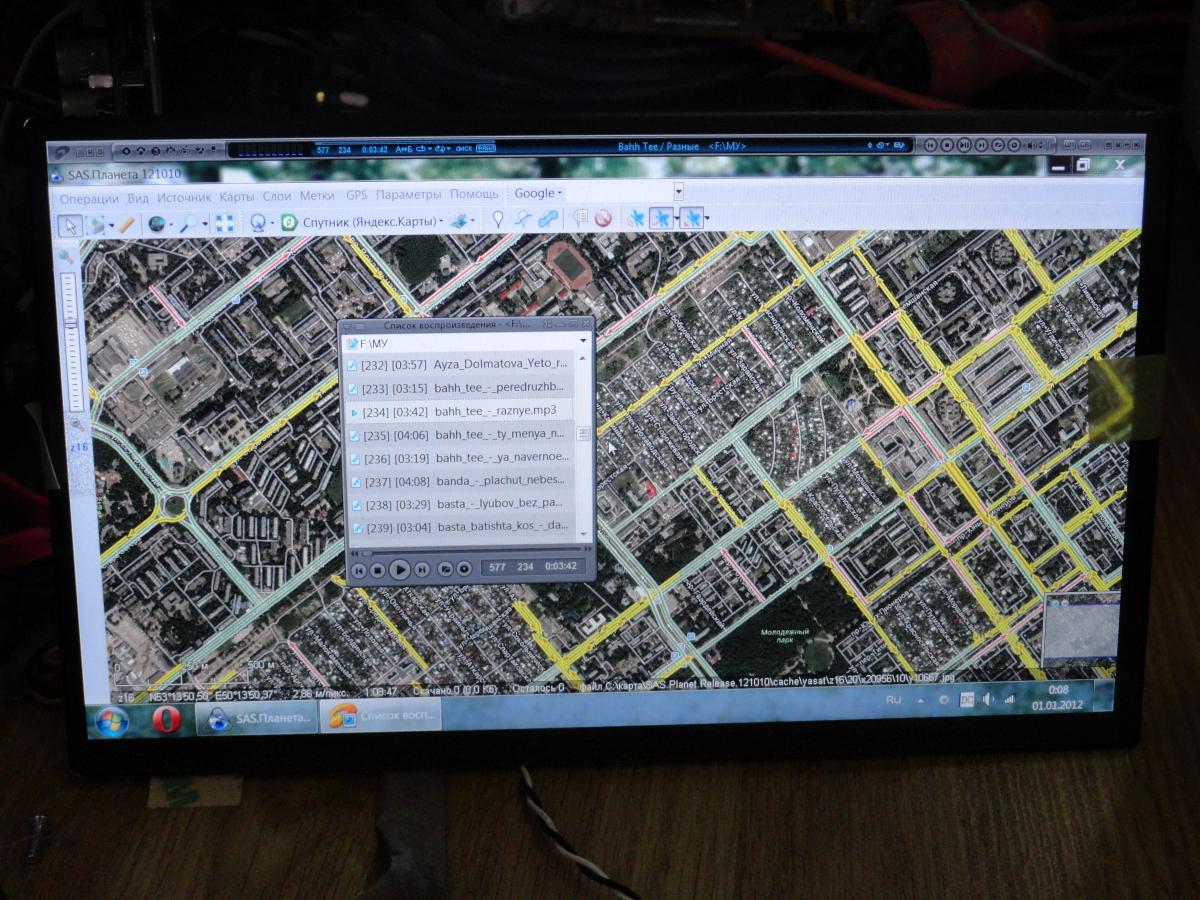Select track 238 basta_-_lyubov_bez_pa in playlist
This screenshot has height=900, width=1200.
(x=458, y=504)
